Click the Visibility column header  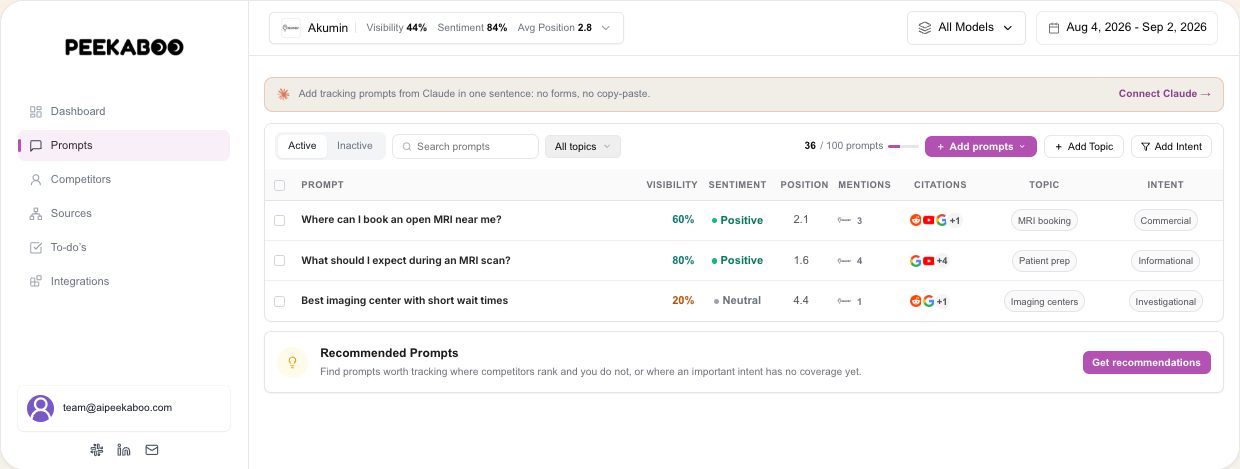pos(672,185)
